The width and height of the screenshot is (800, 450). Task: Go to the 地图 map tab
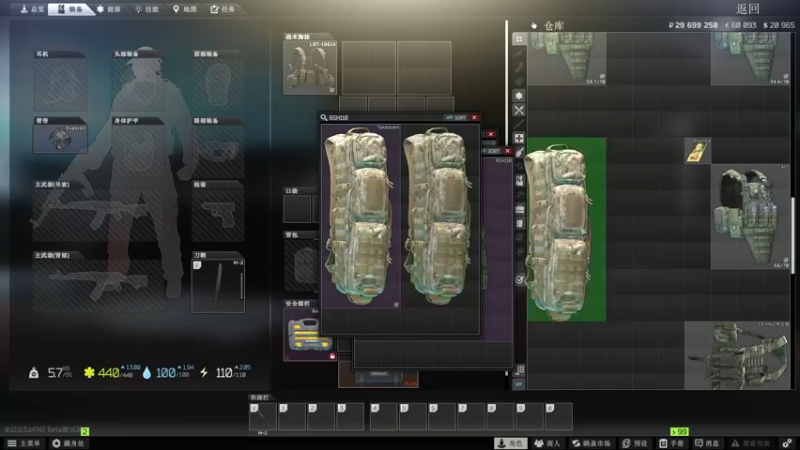[x=184, y=9]
